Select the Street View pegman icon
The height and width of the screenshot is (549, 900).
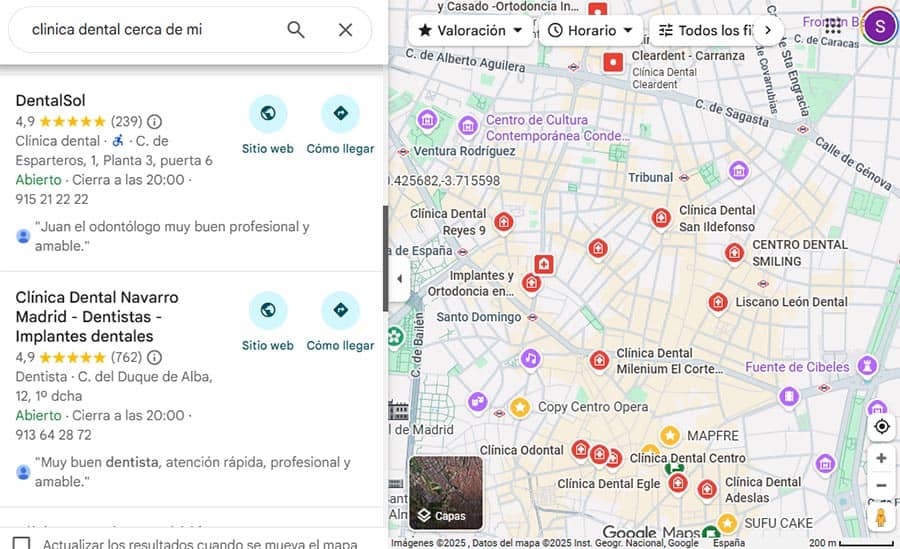point(881,518)
